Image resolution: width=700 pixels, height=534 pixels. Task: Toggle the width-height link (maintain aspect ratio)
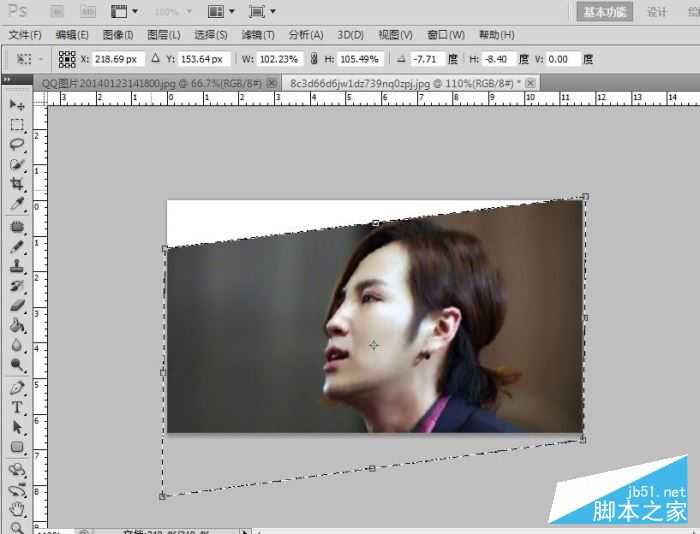pos(315,60)
